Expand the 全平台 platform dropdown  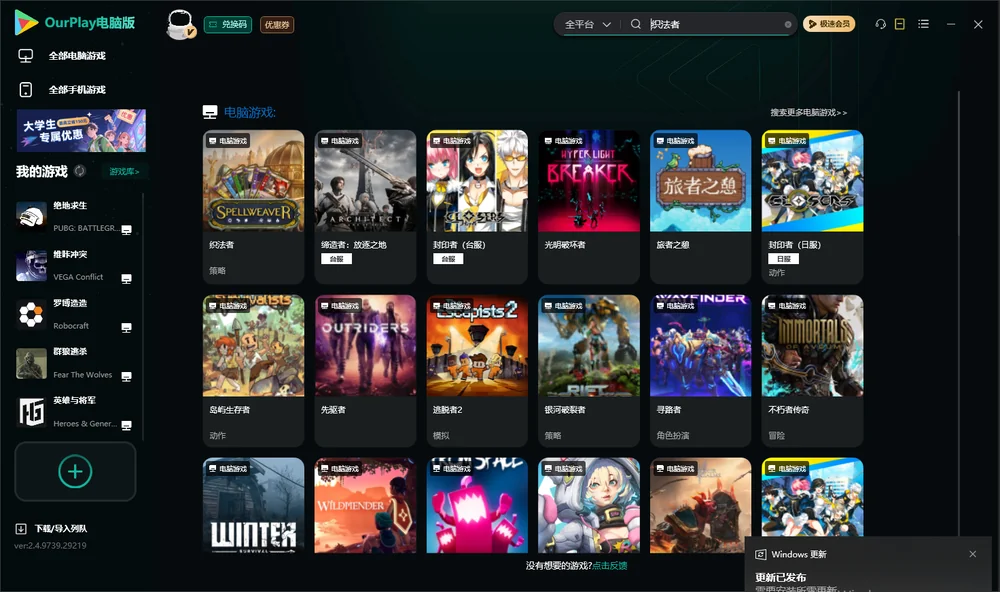[587, 24]
